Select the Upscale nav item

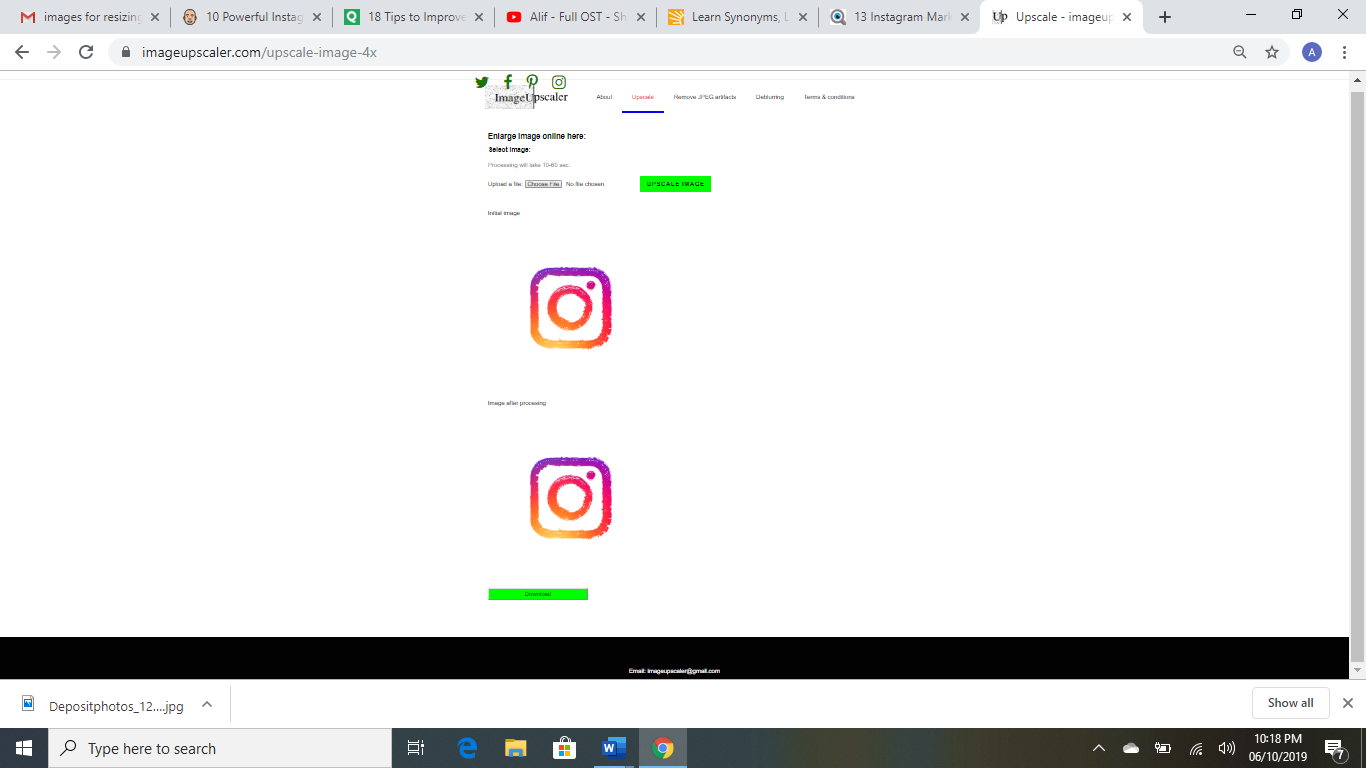[x=643, y=97]
